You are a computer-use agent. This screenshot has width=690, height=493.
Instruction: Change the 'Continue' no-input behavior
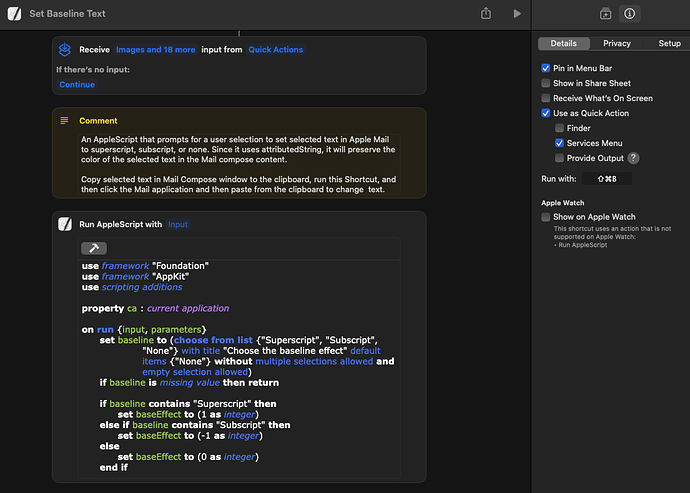(x=77, y=85)
